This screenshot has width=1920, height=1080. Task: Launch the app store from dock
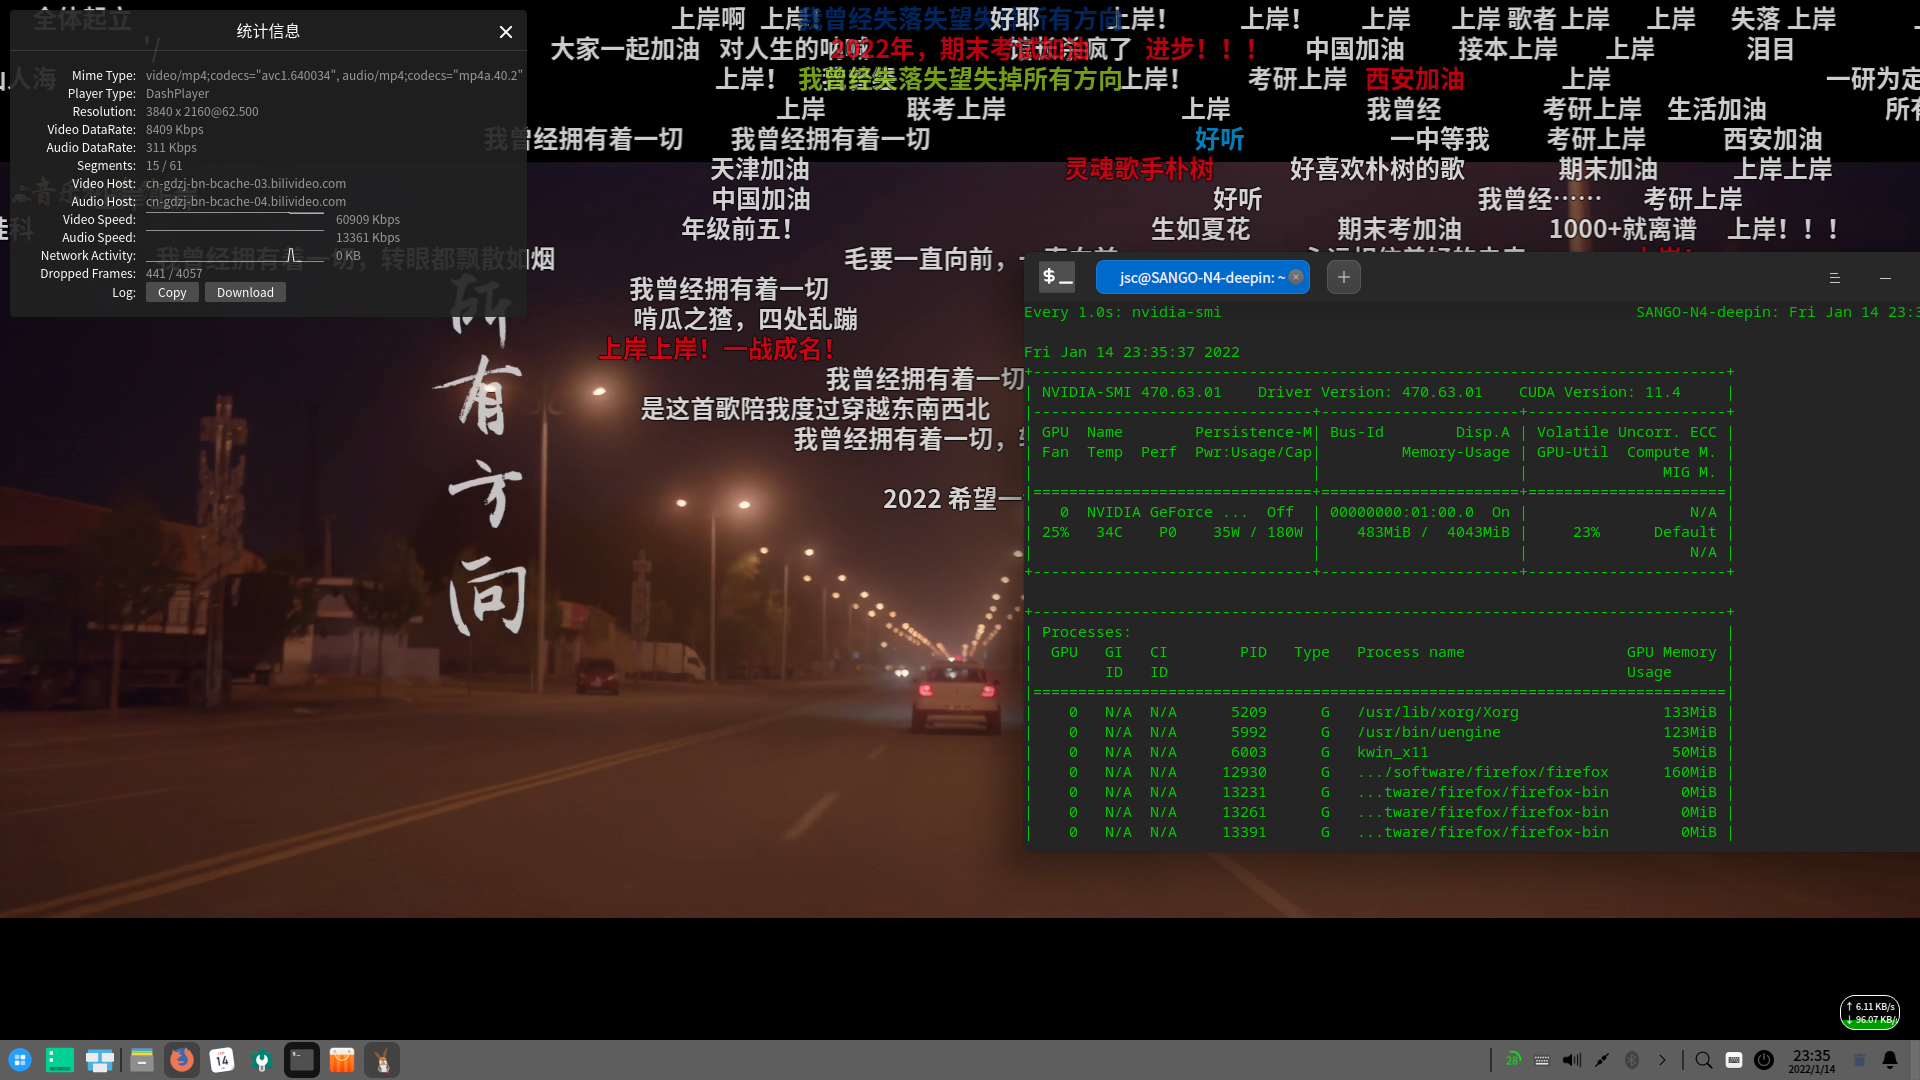pos(342,1060)
